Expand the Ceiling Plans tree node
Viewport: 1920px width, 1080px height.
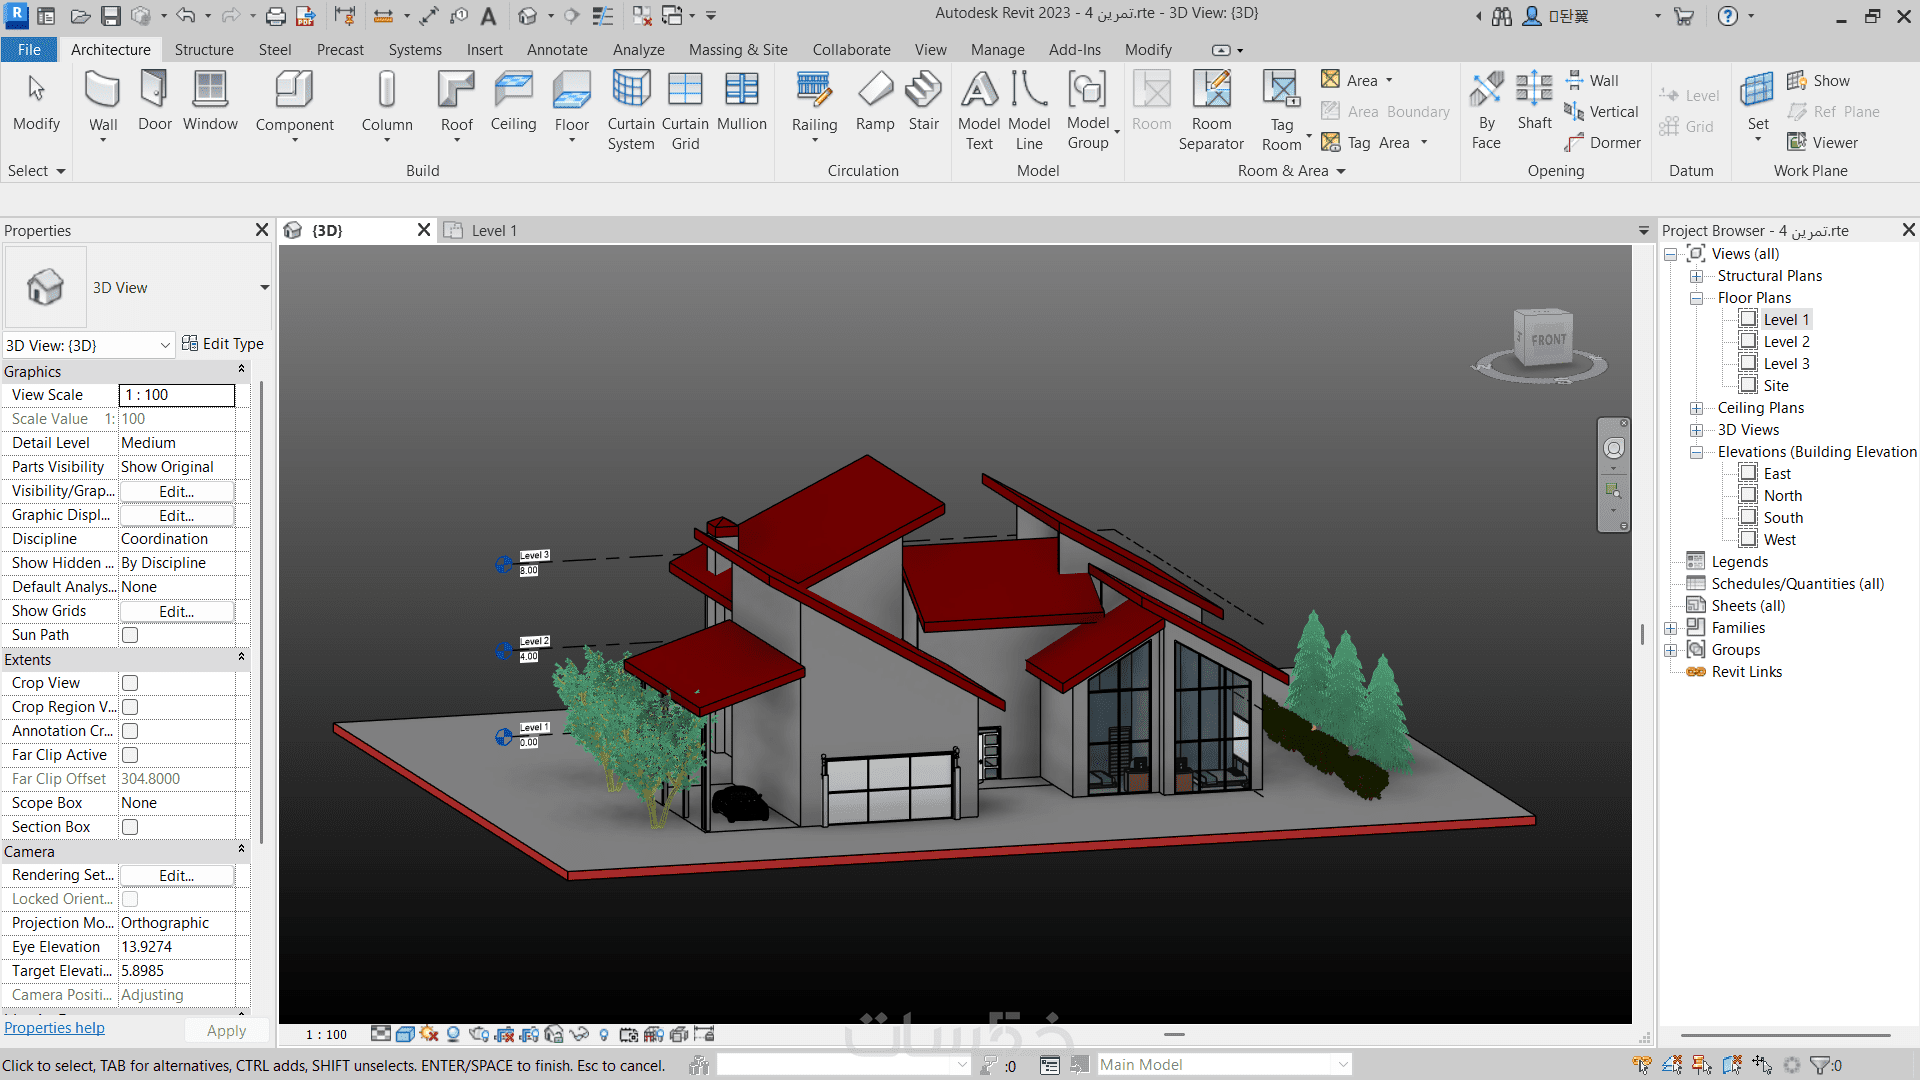coord(1696,408)
